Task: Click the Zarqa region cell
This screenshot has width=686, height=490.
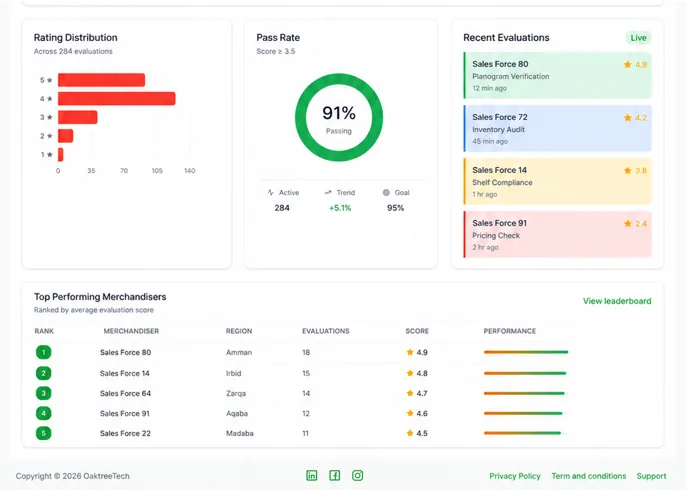Action: [236, 393]
